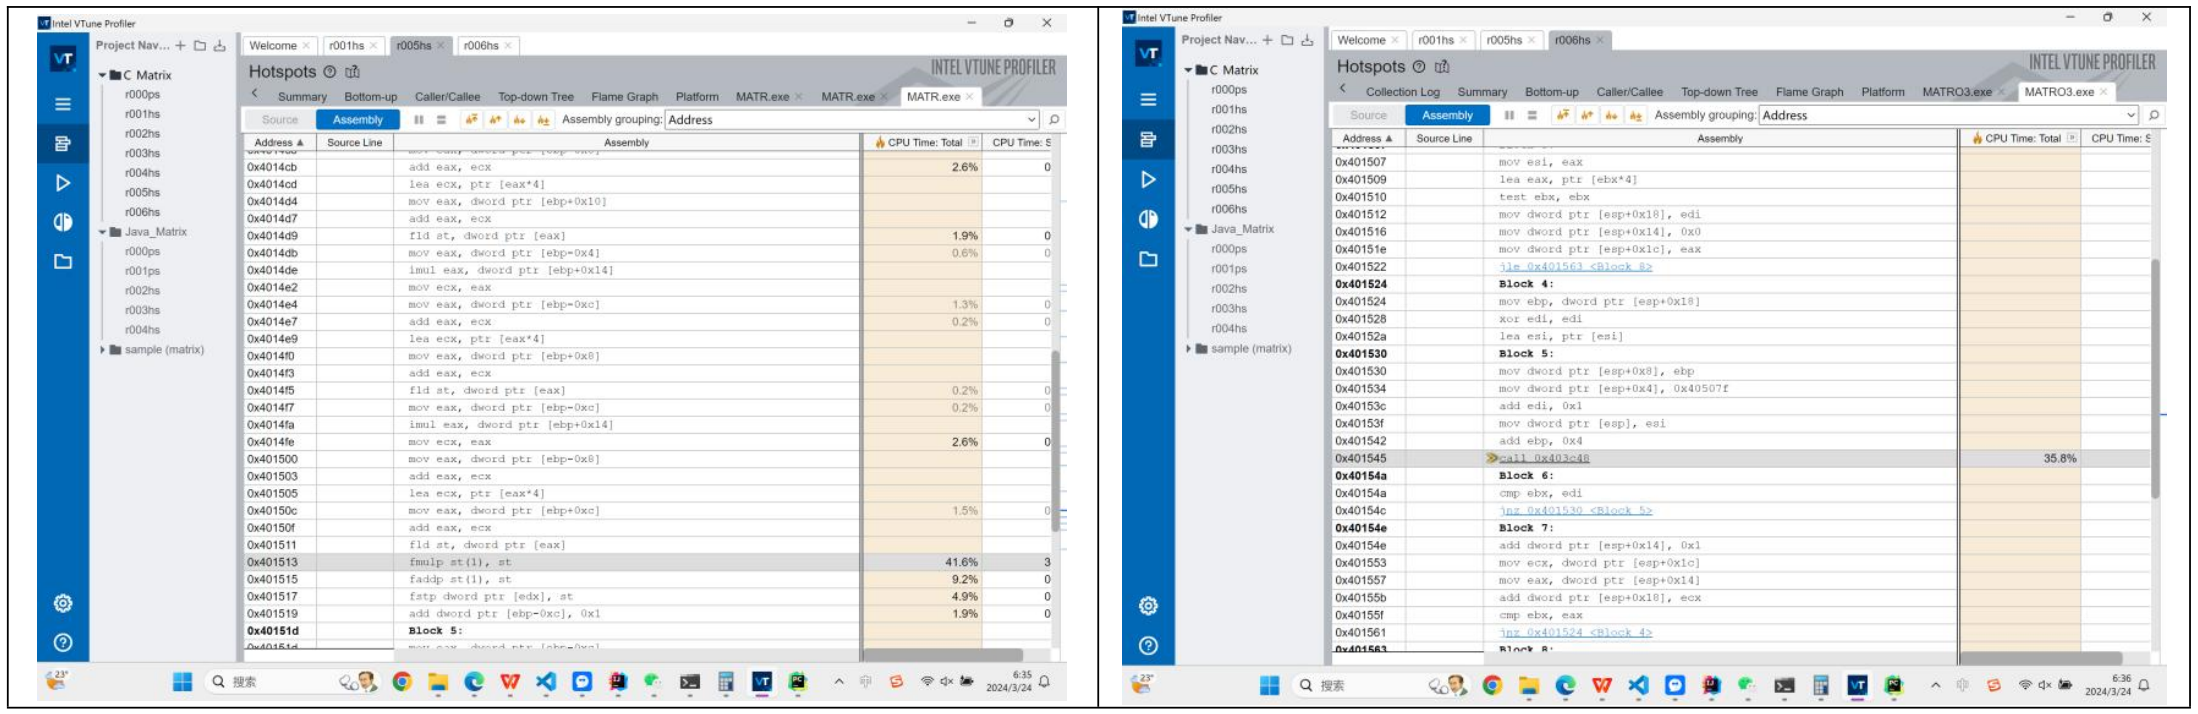Click the biggest hotspot flame icon, left toolbar

pyautogui.click(x=471, y=119)
